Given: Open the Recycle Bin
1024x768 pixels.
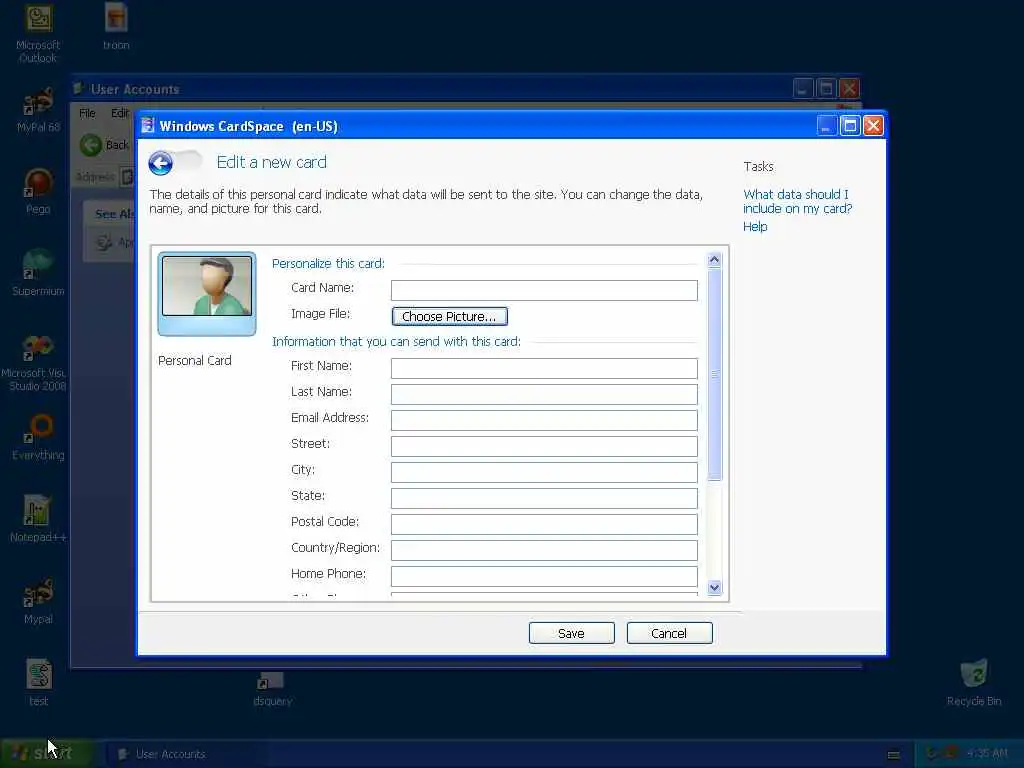Looking at the screenshot, I should click(x=974, y=683).
